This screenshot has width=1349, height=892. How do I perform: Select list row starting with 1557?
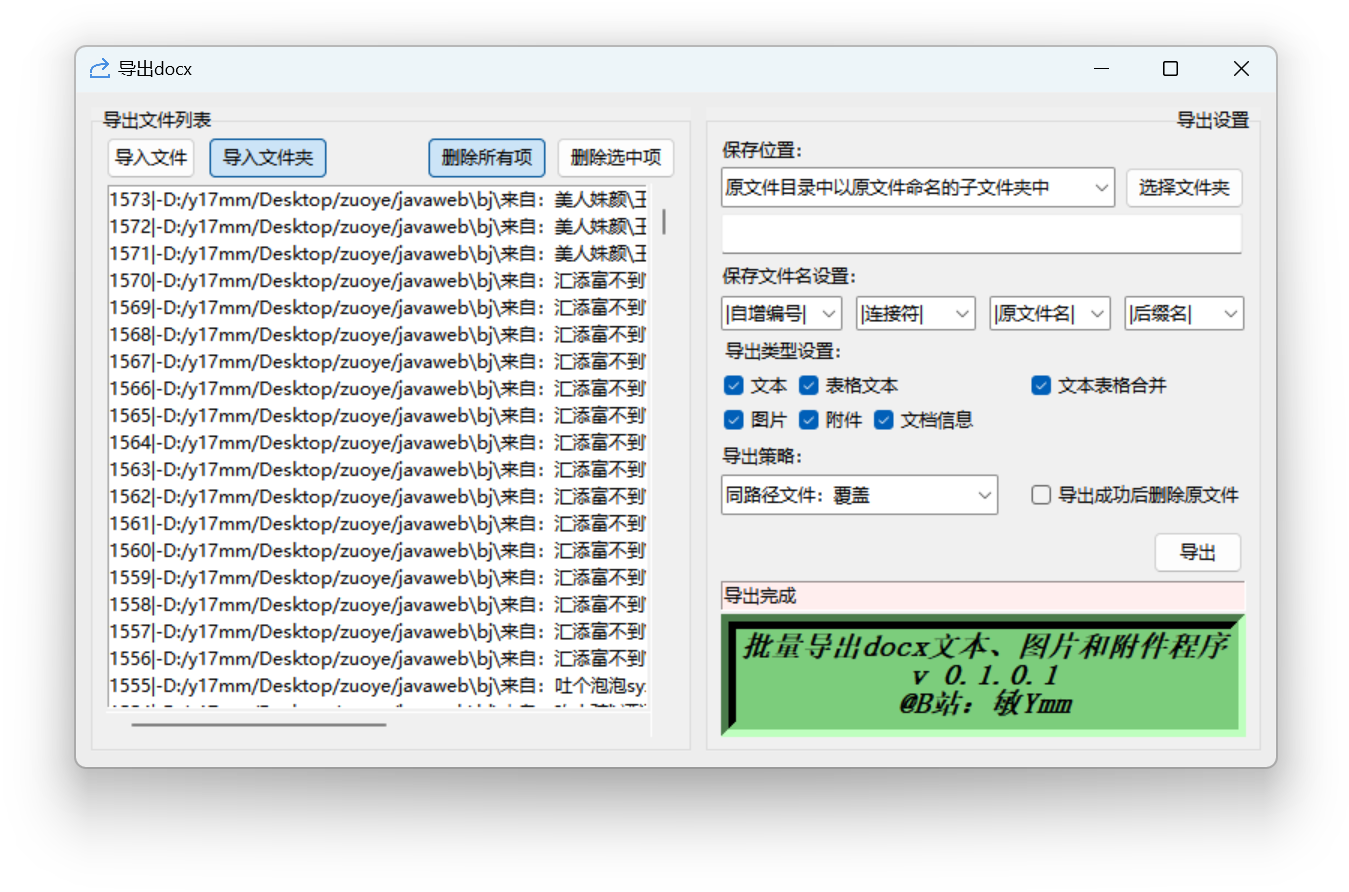click(x=378, y=631)
